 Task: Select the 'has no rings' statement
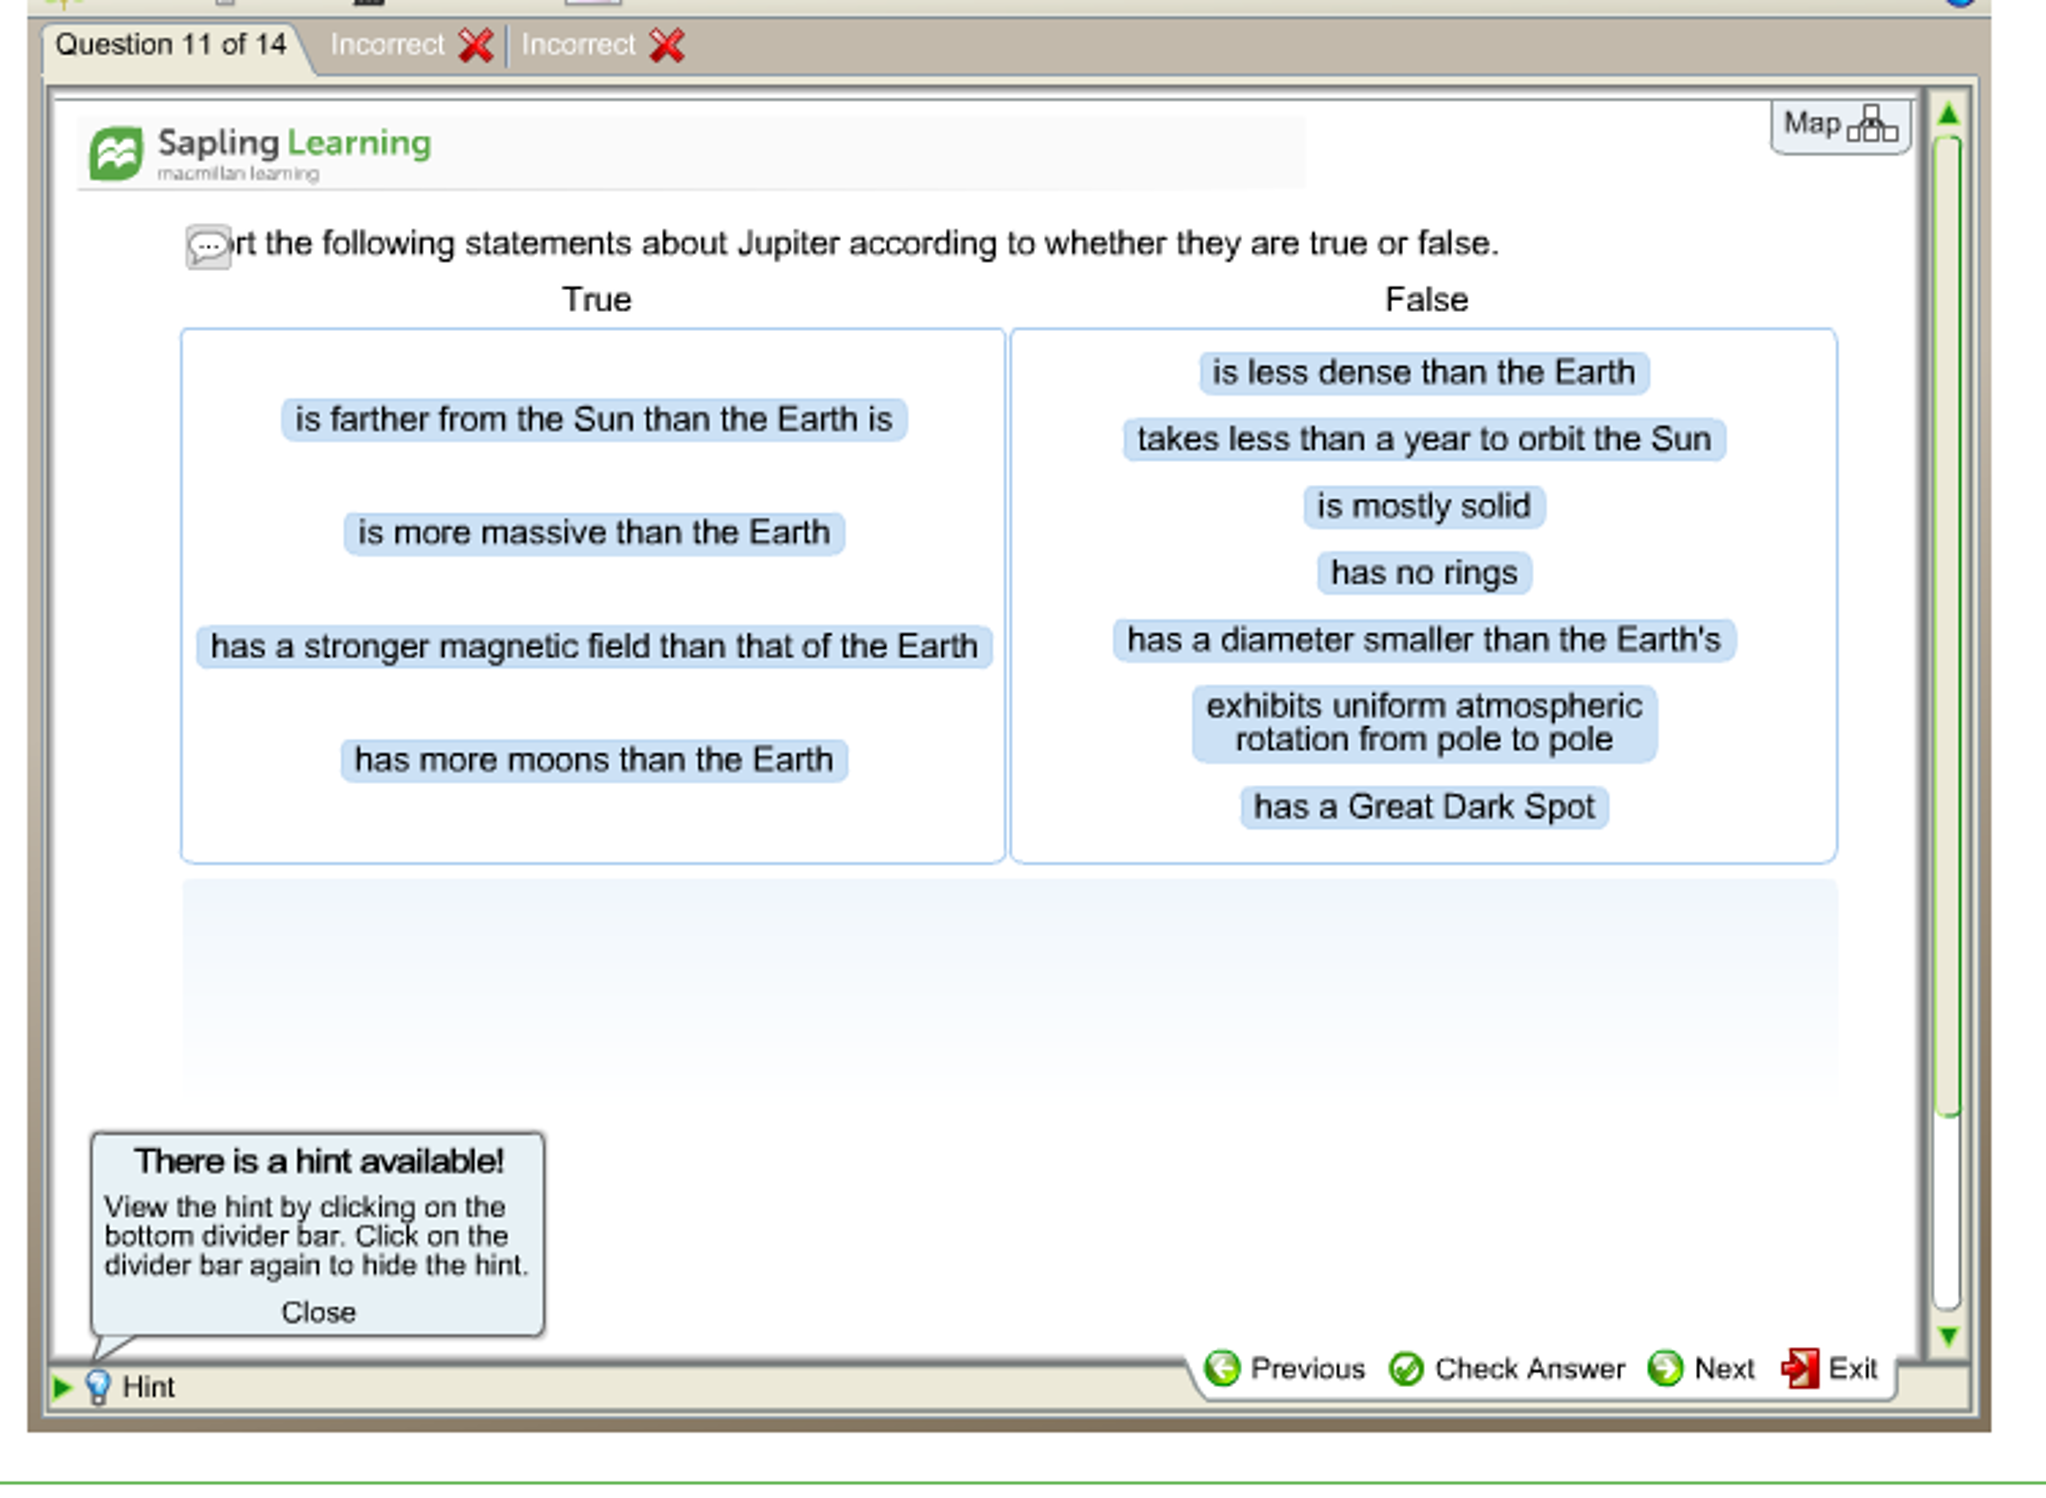pyautogui.click(x=1423, y=573)
